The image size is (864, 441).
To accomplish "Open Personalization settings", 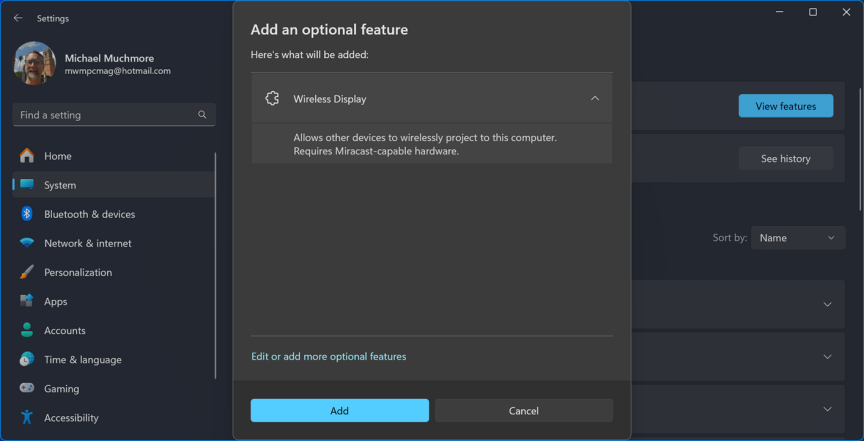I will coord(114,272).
